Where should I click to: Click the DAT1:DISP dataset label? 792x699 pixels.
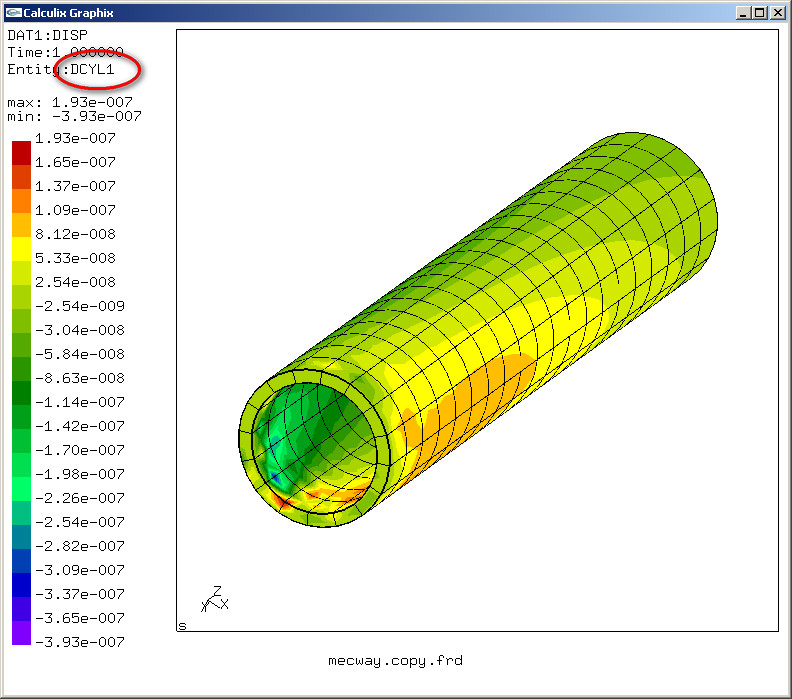(x=47, y=35)
